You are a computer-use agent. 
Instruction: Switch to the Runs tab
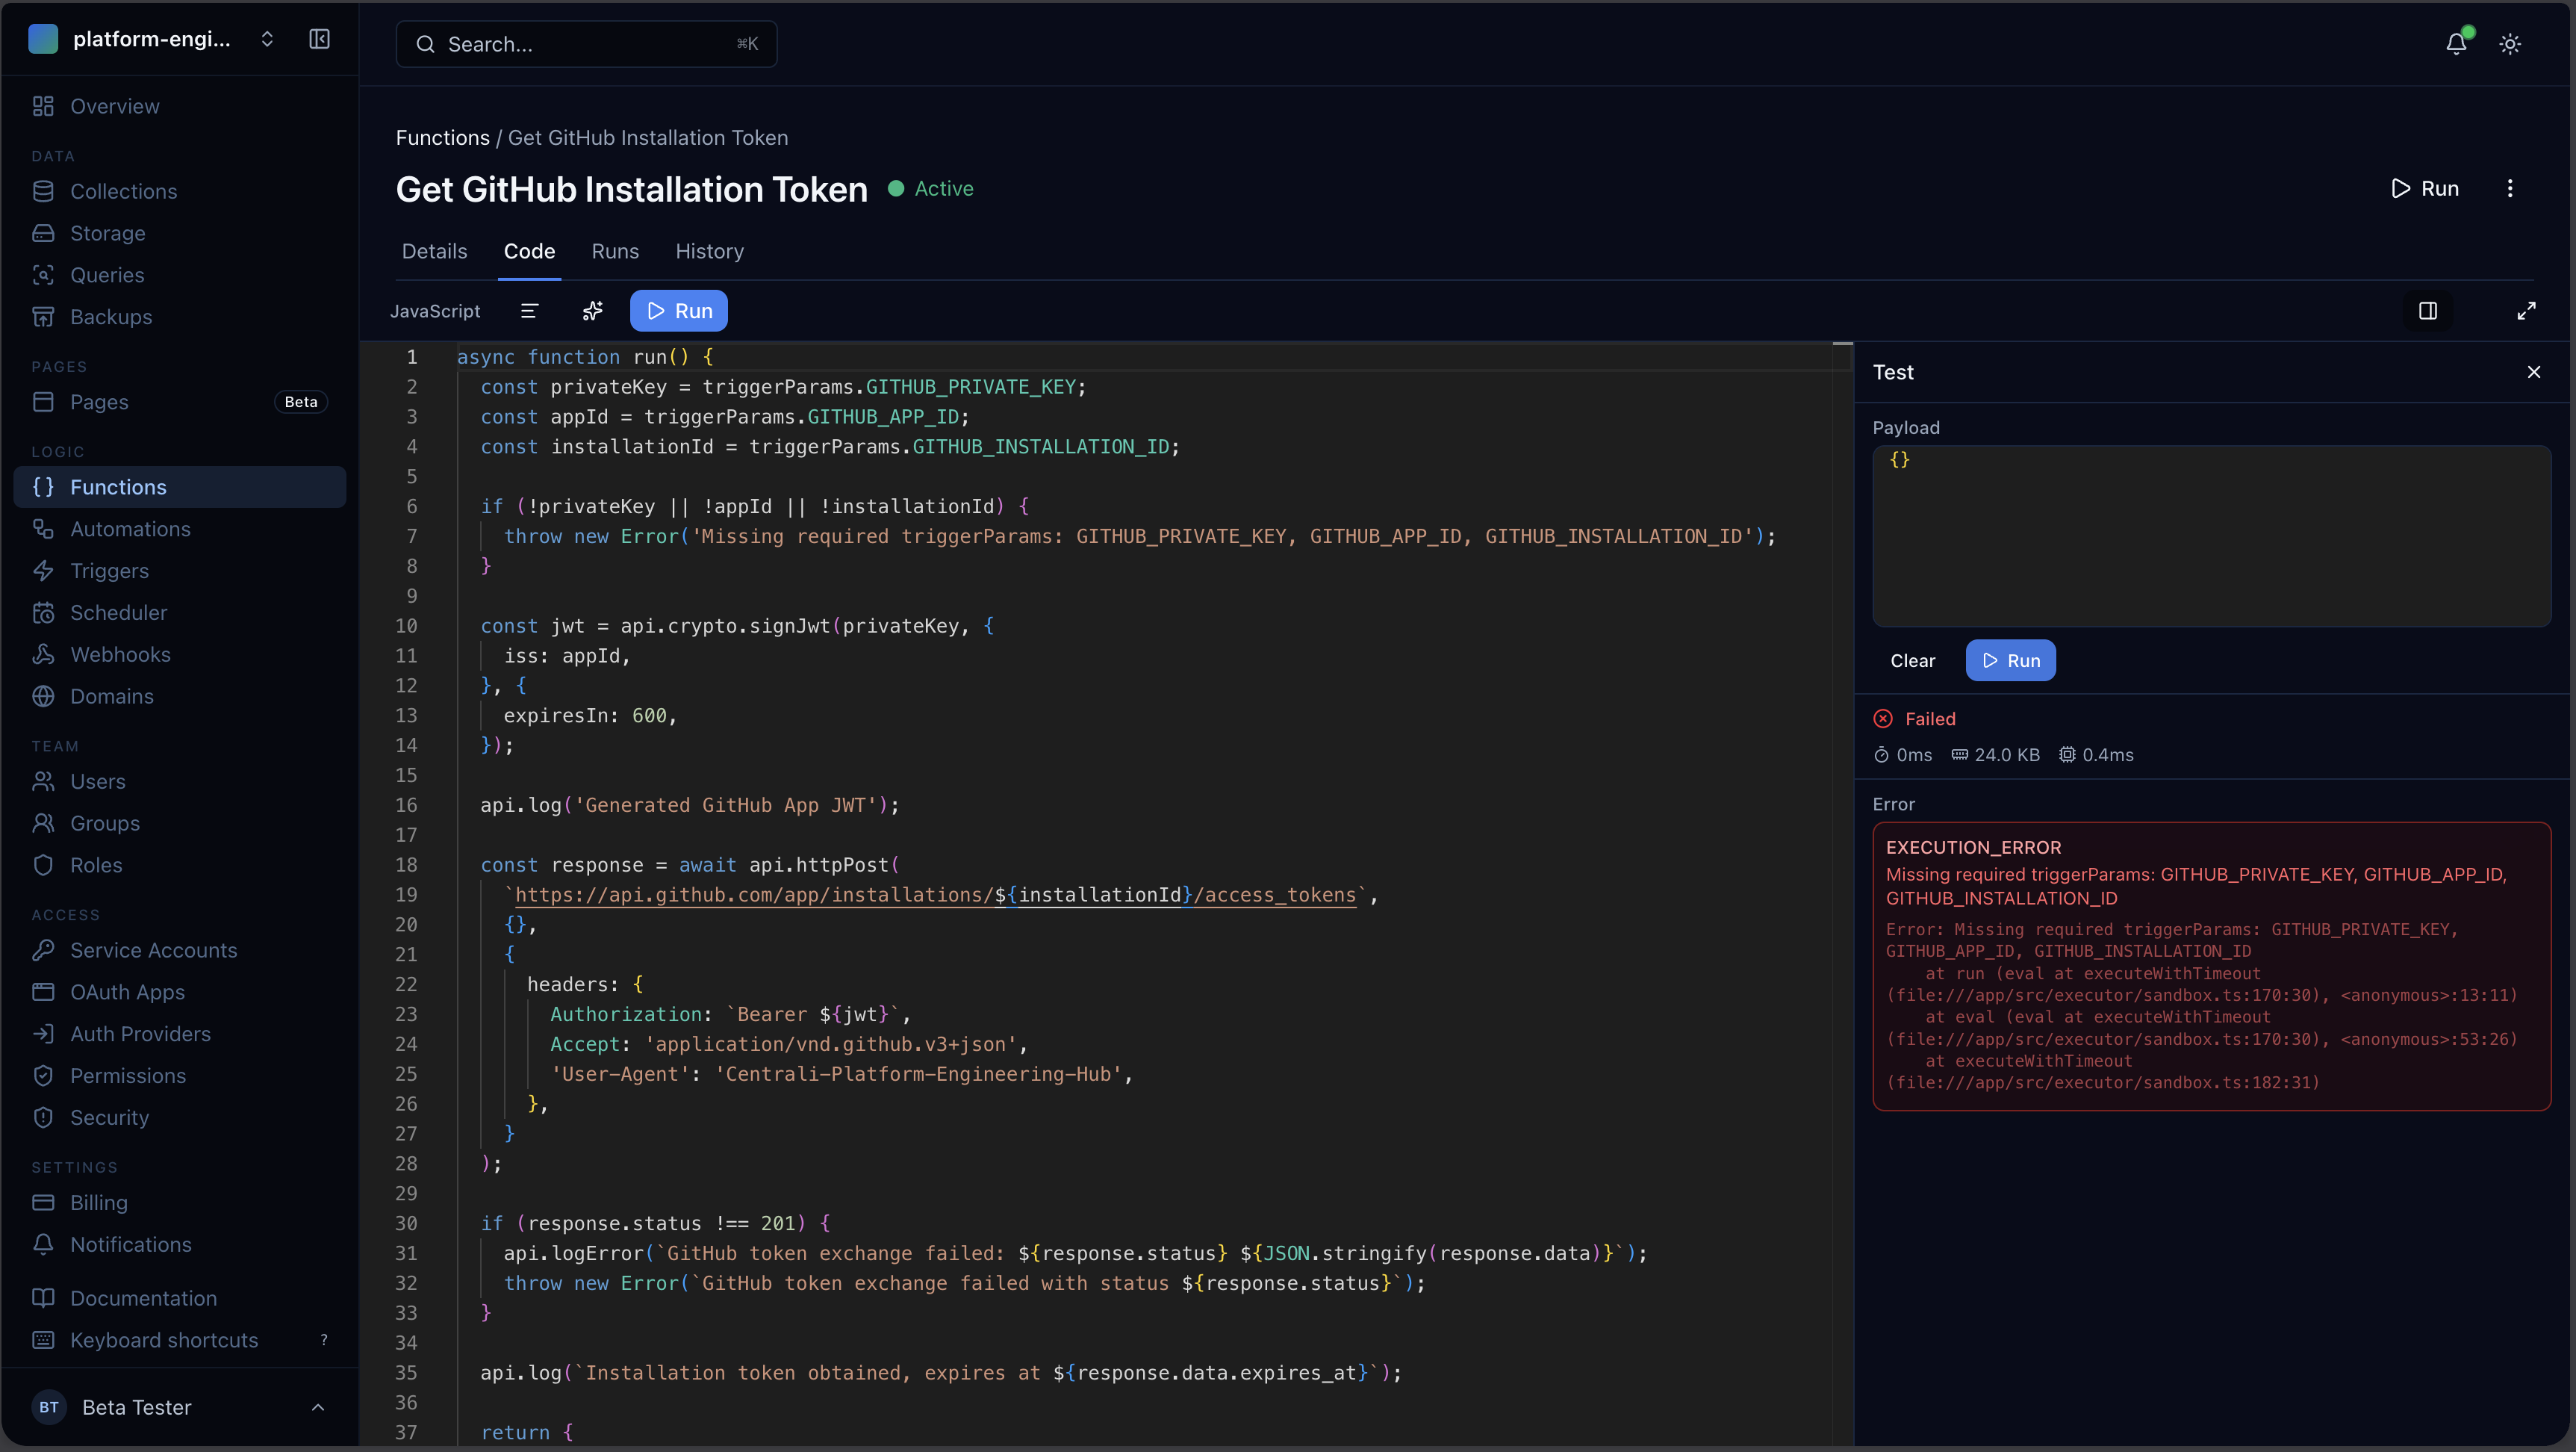[615, 251]
